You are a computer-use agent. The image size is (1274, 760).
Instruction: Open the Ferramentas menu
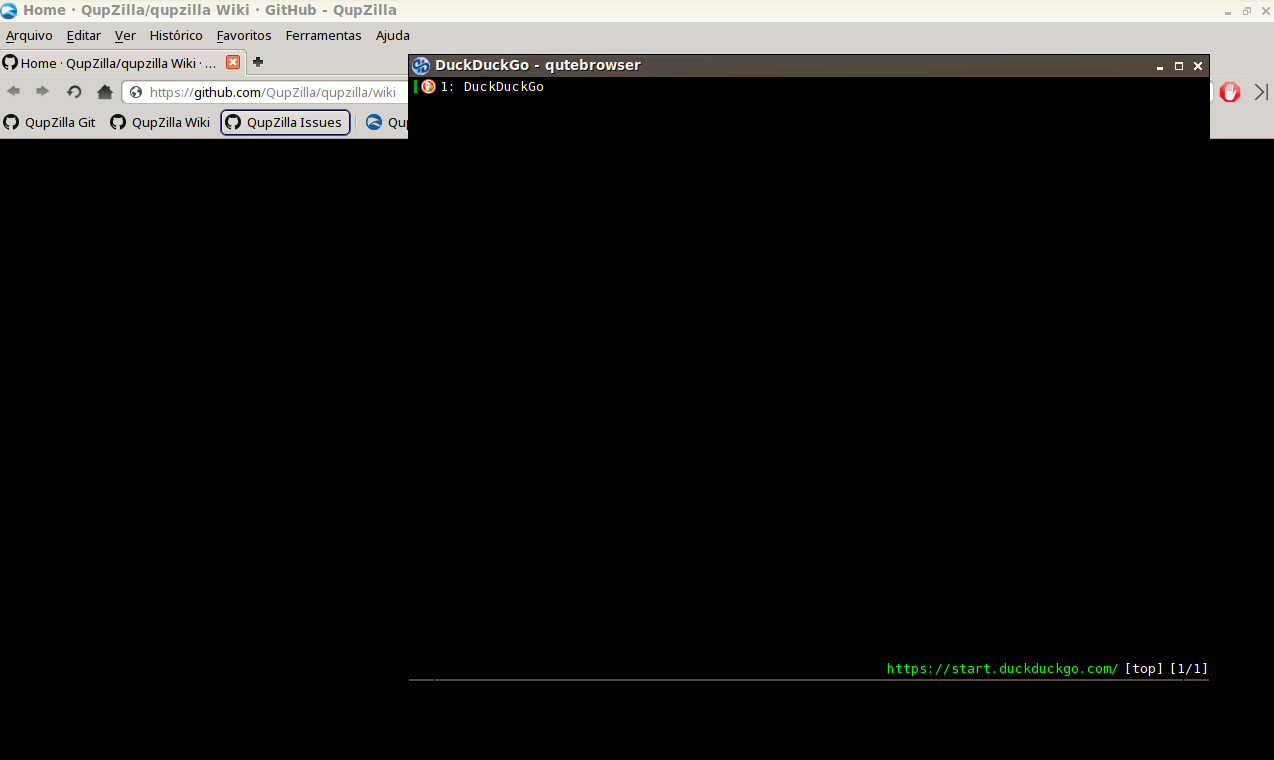(x=323, y=35)
